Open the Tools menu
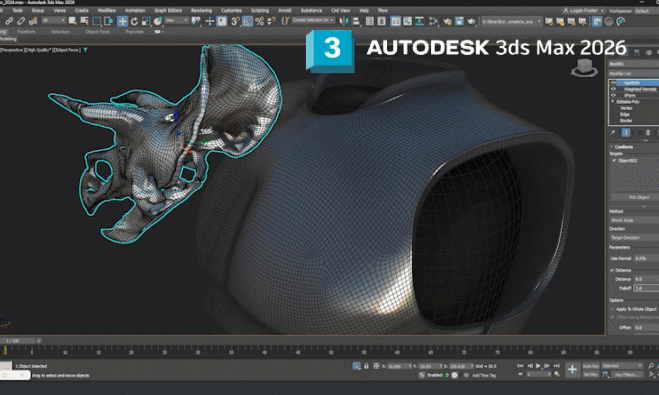The image size is (659, 395). [x=18, y=11]
